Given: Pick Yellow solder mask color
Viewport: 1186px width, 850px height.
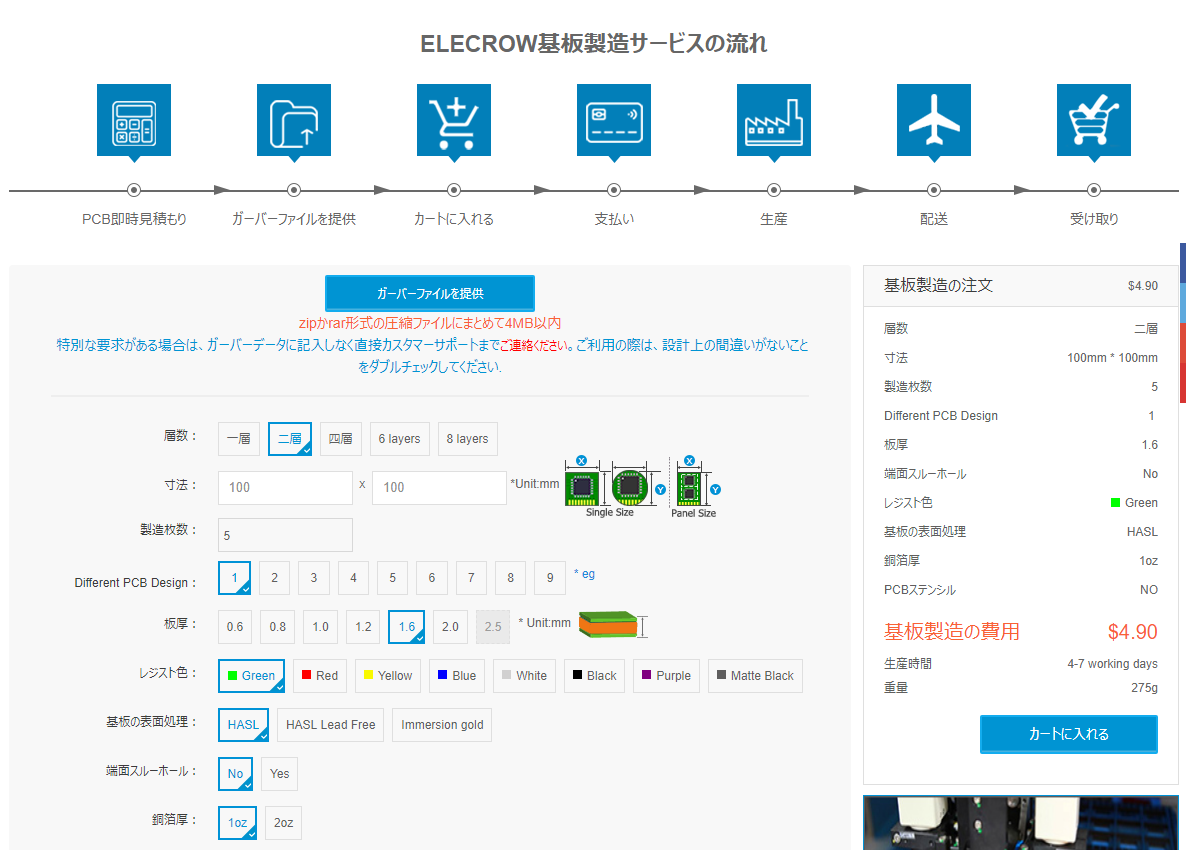Looking at the screenshot, I should (x=388, y=676).
